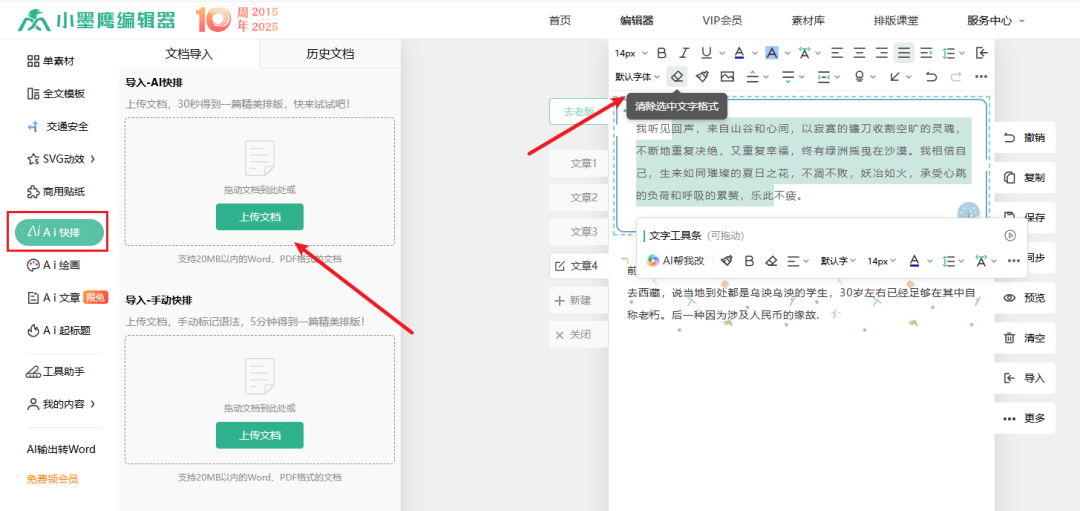
Task: Open VIP会员 in the top navigation
Action: tap(722, 21)
